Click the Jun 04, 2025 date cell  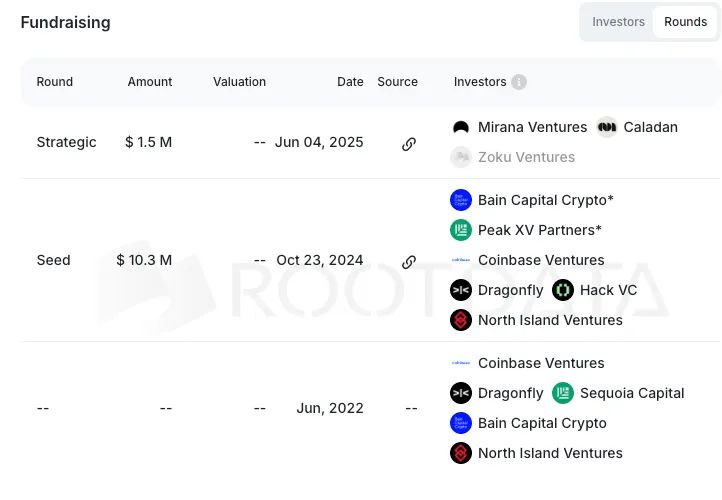tap(319, 142)
